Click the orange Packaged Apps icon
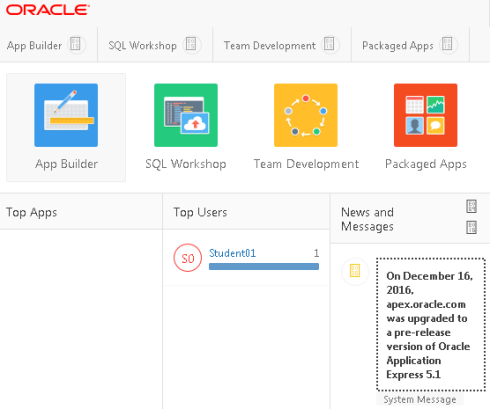This screenshot has width=490, height=409. (426, 115)
